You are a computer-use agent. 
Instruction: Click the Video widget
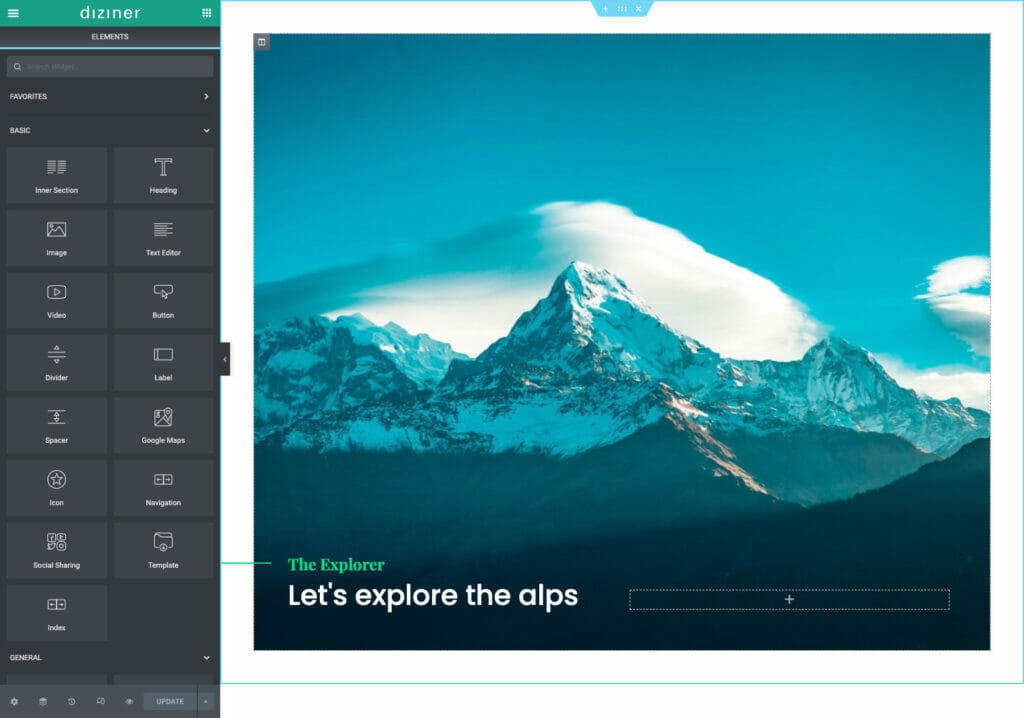56,301
